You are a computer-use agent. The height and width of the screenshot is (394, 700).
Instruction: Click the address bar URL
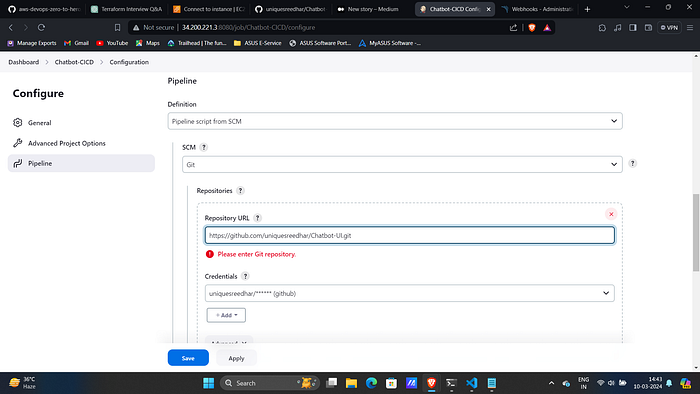pyautogui.click(x=248, y=27)
